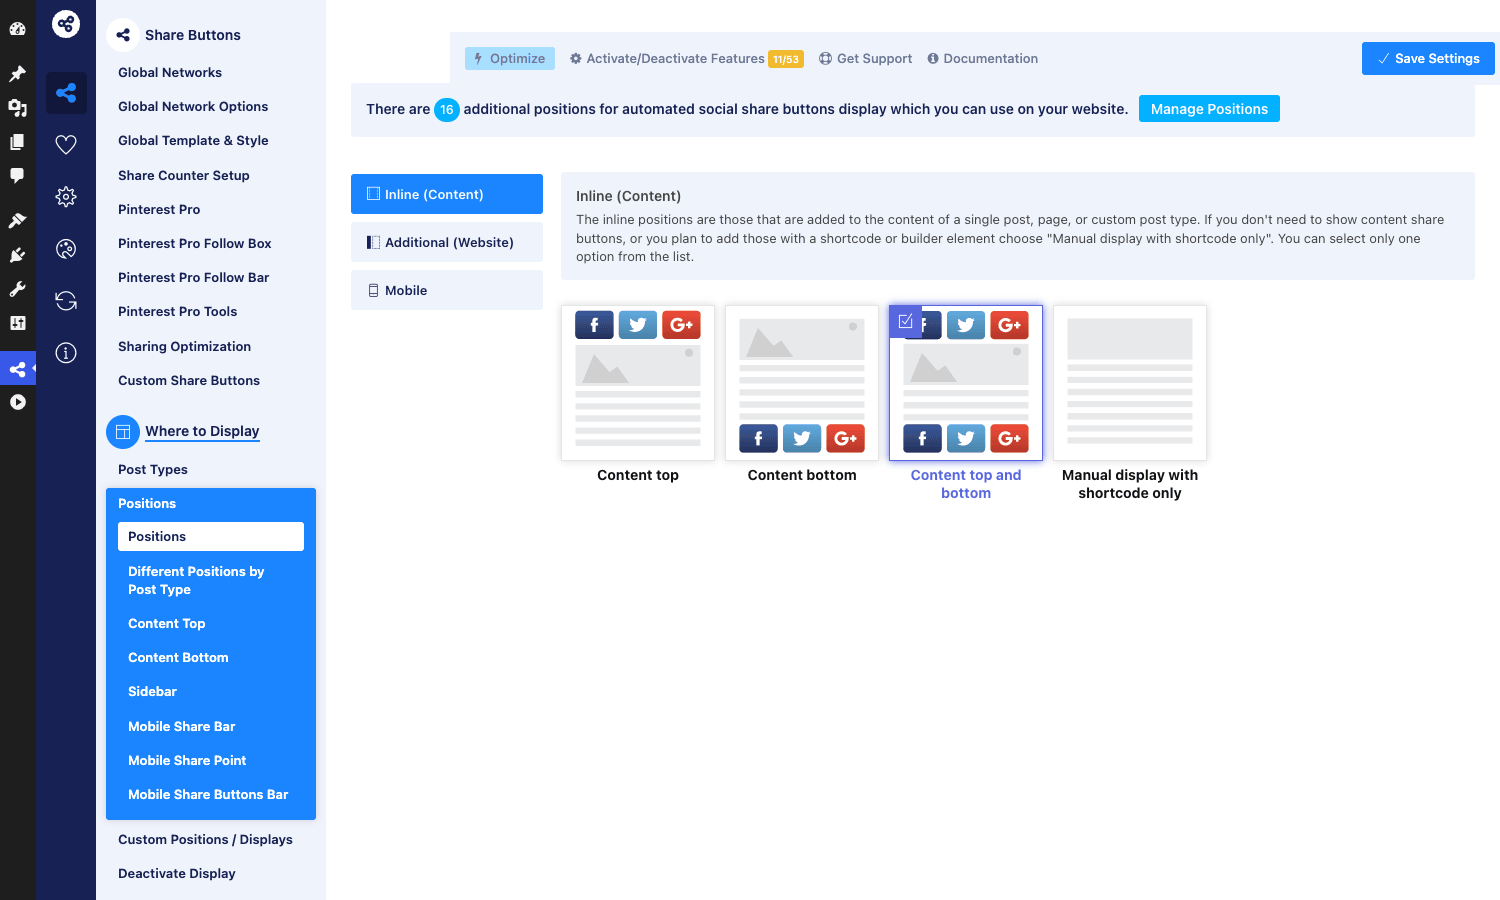
Task: Open Sharing Optimization
Action: click(185, 346)
